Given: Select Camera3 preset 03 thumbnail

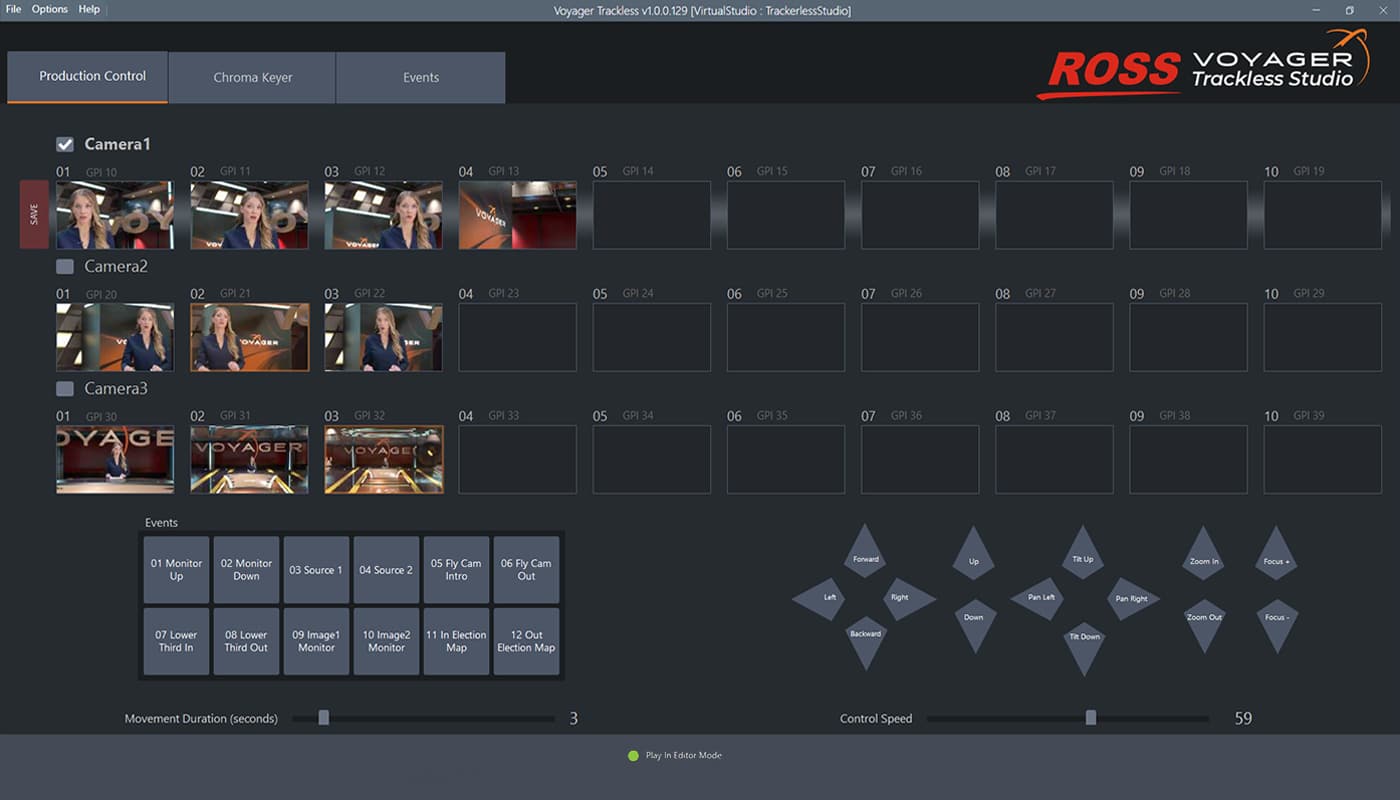Looking at the screenshot, I should point(383,459).
